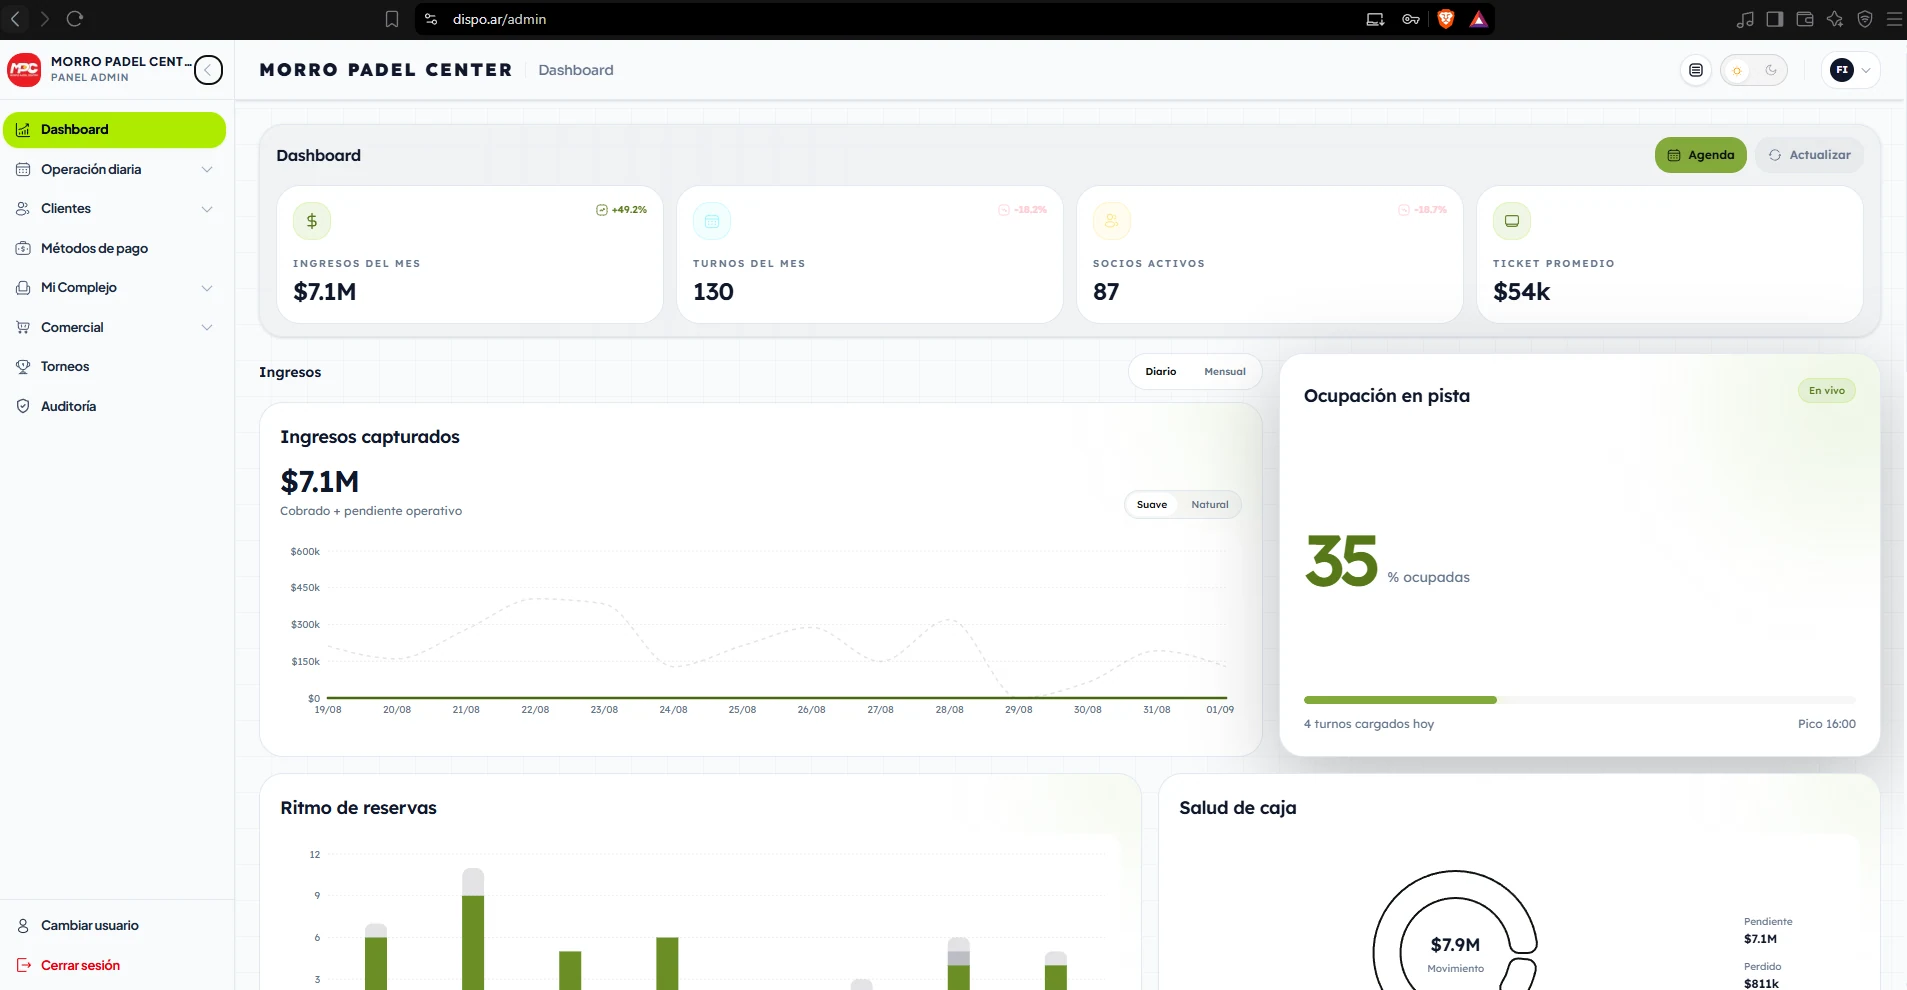The height and width of the screenshot is (990, 1907).
Task: Click the dollar icon on Ingresos del mes card
Action: (x=312, y=221)
